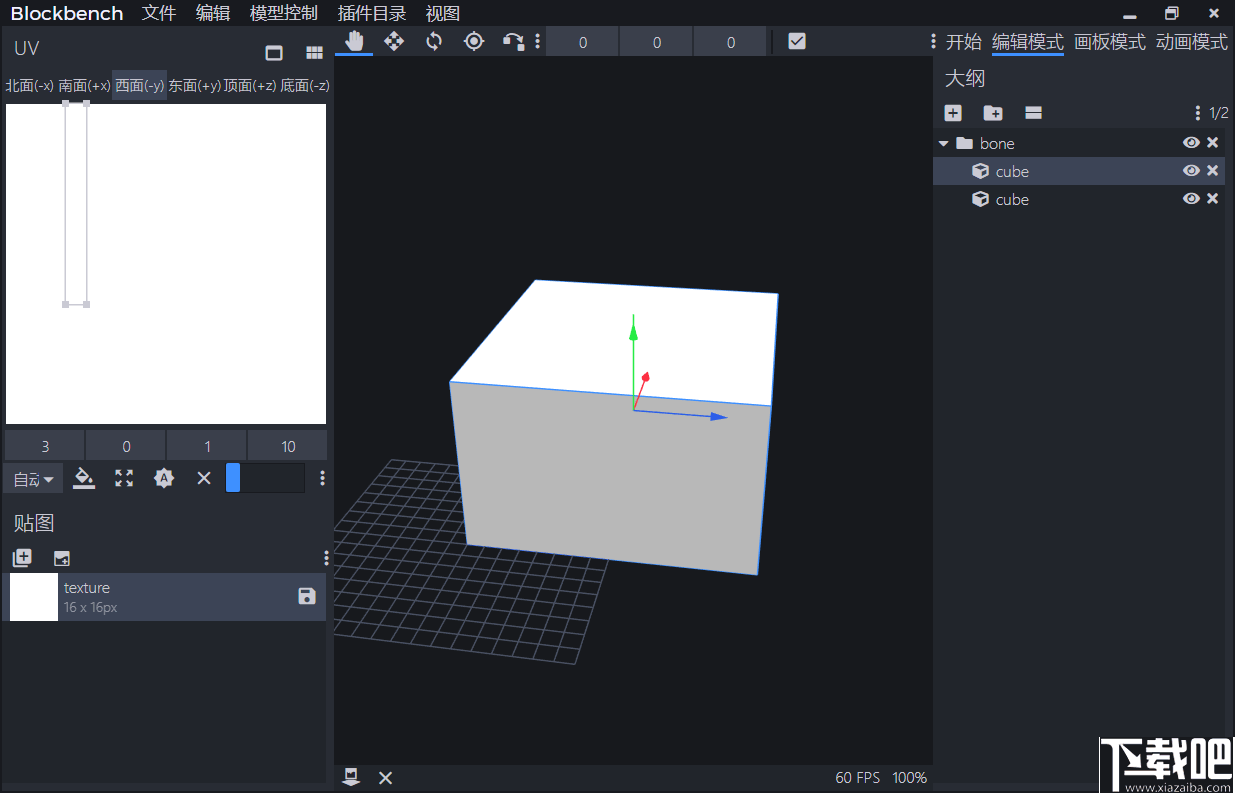Open the 自动 dropdown in UV panel
Image resolution: width=1235 pixels, height=793 pixels.
(33, 478)
